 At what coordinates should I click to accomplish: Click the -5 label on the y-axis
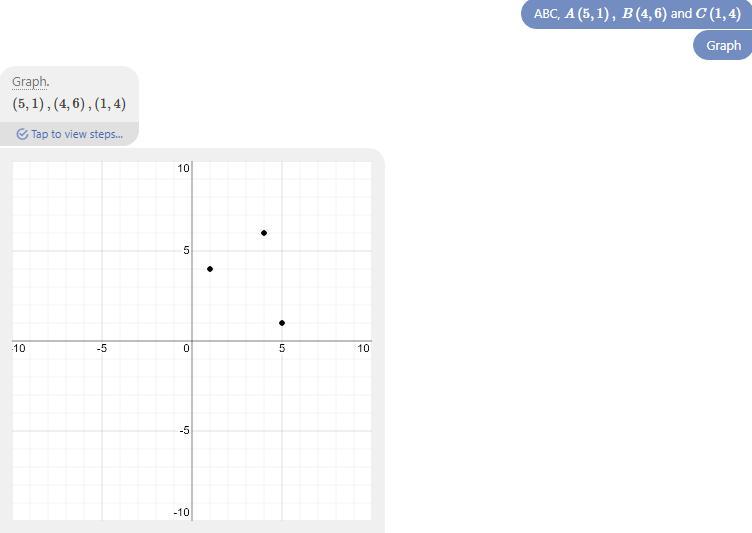click(x=184, y=430)
